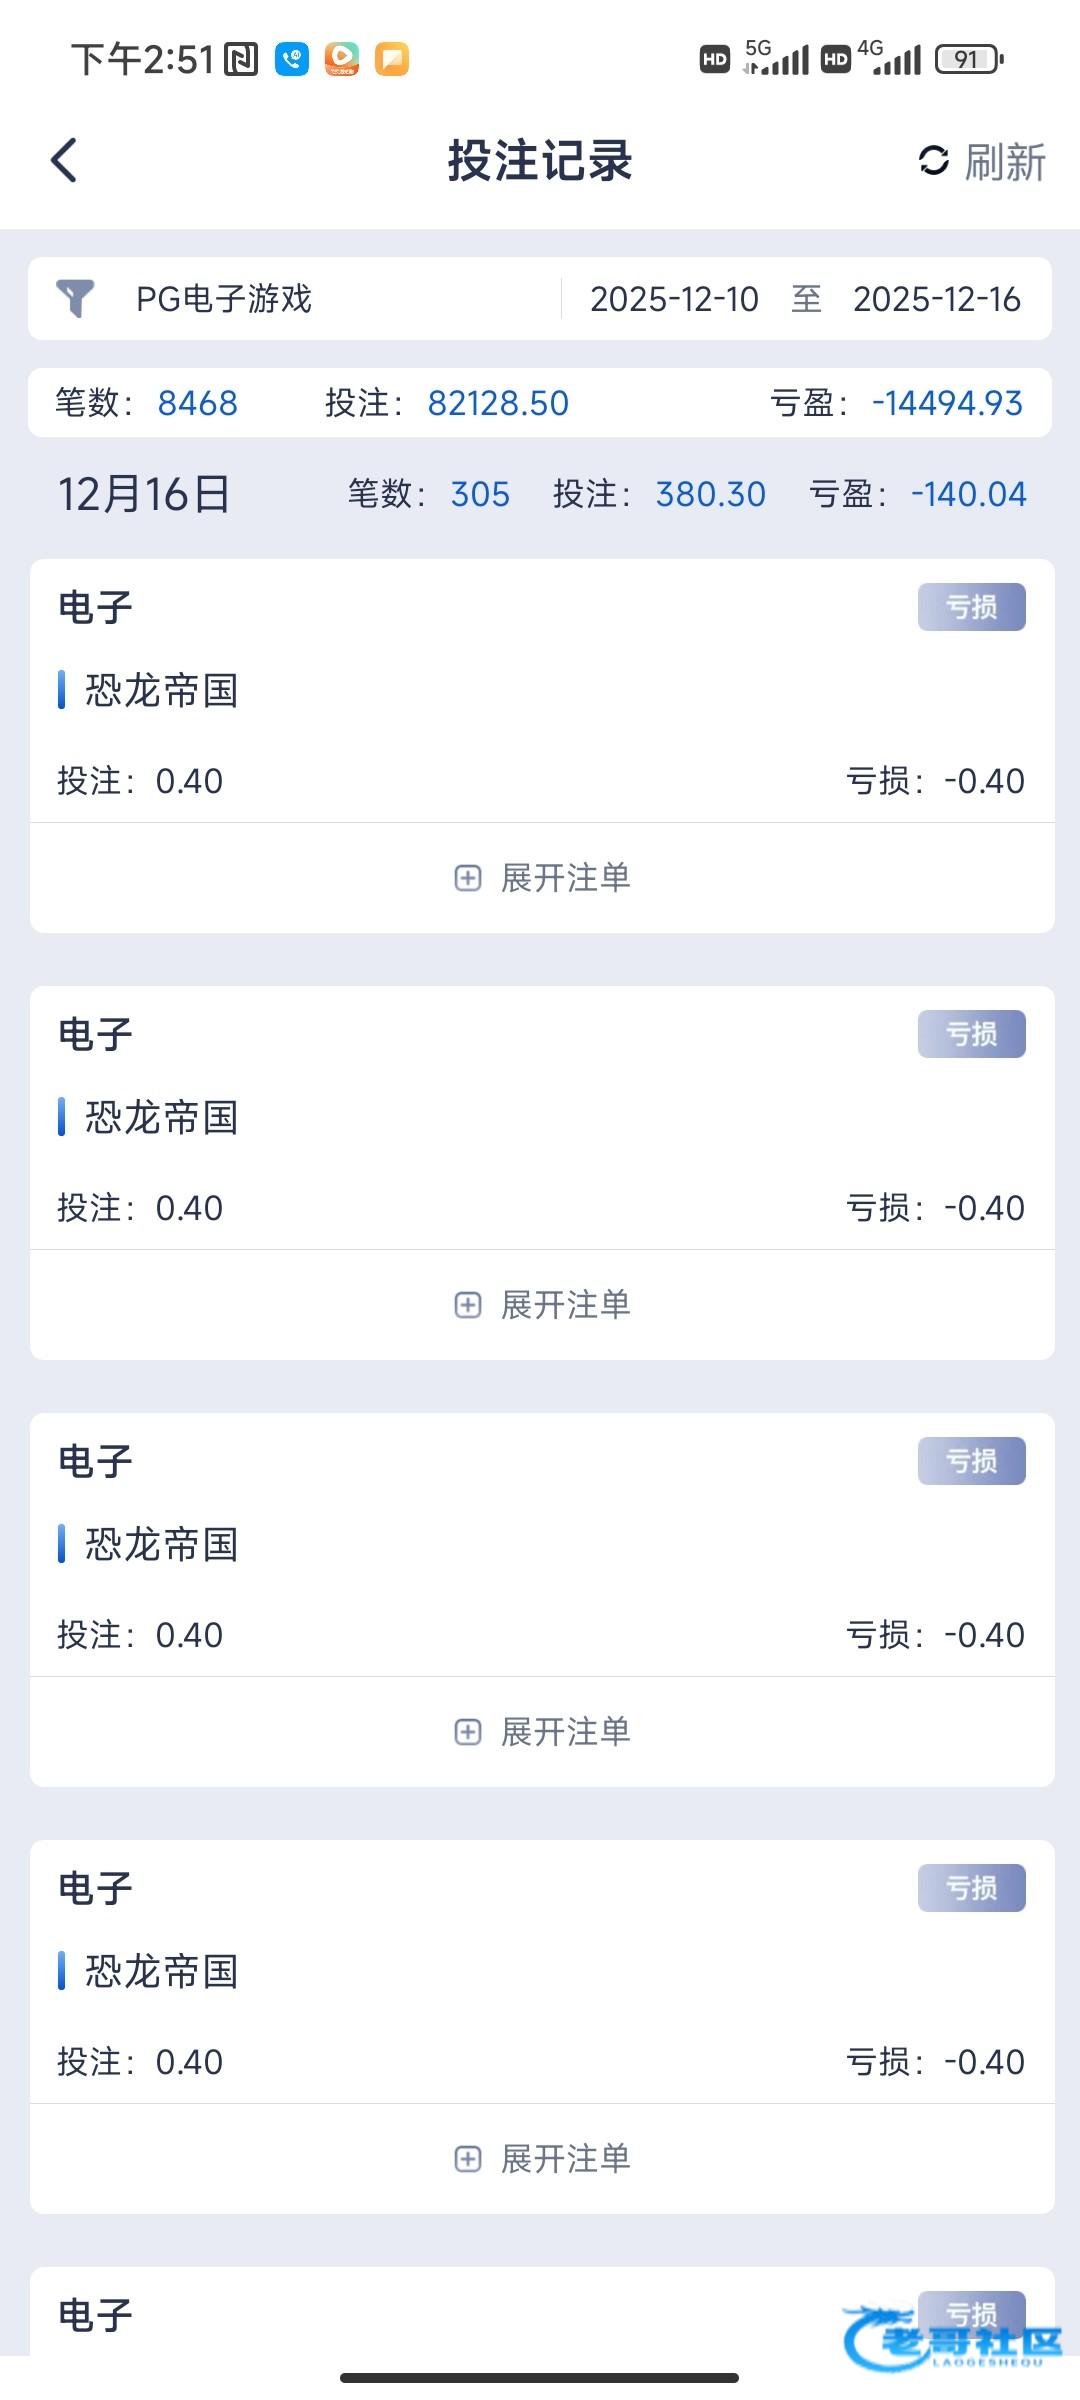The height and width of the screenshot is (2400, 1080).
Task: Tap the first 亏损 status badge
Action: [971, 607]
